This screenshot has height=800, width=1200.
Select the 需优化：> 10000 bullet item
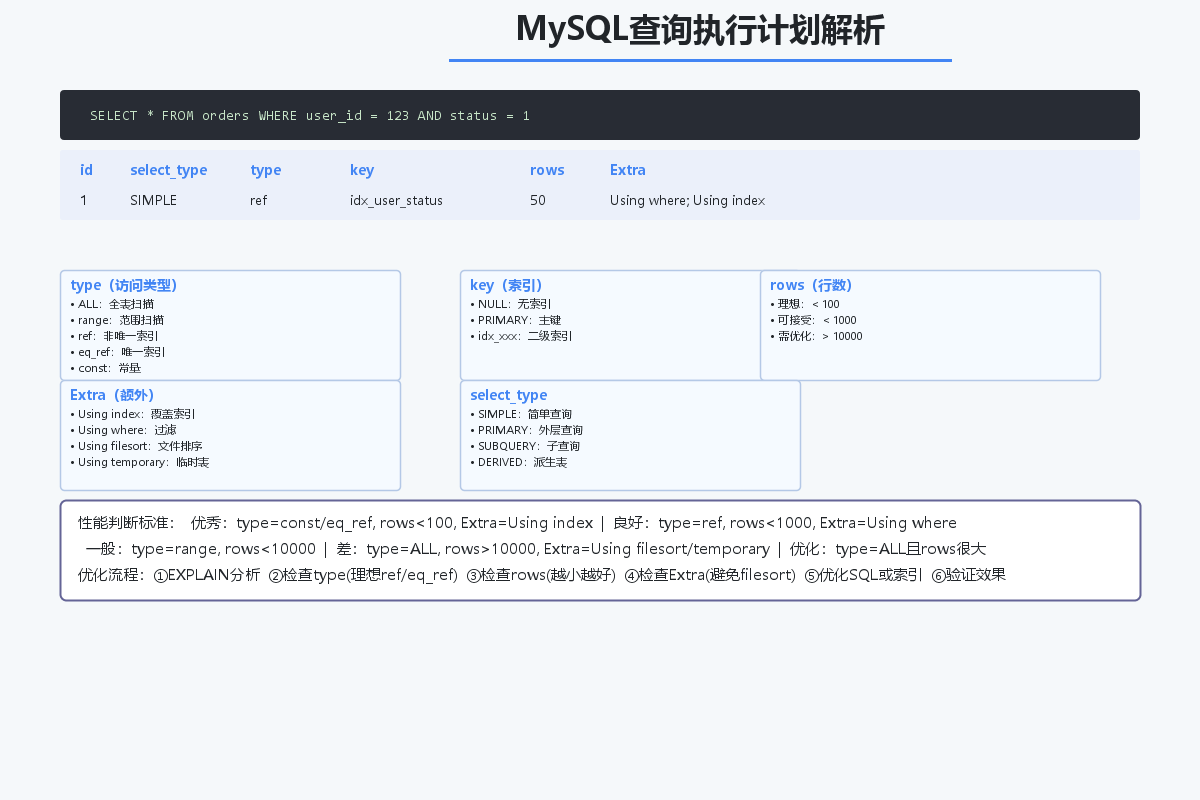(816, 336)
